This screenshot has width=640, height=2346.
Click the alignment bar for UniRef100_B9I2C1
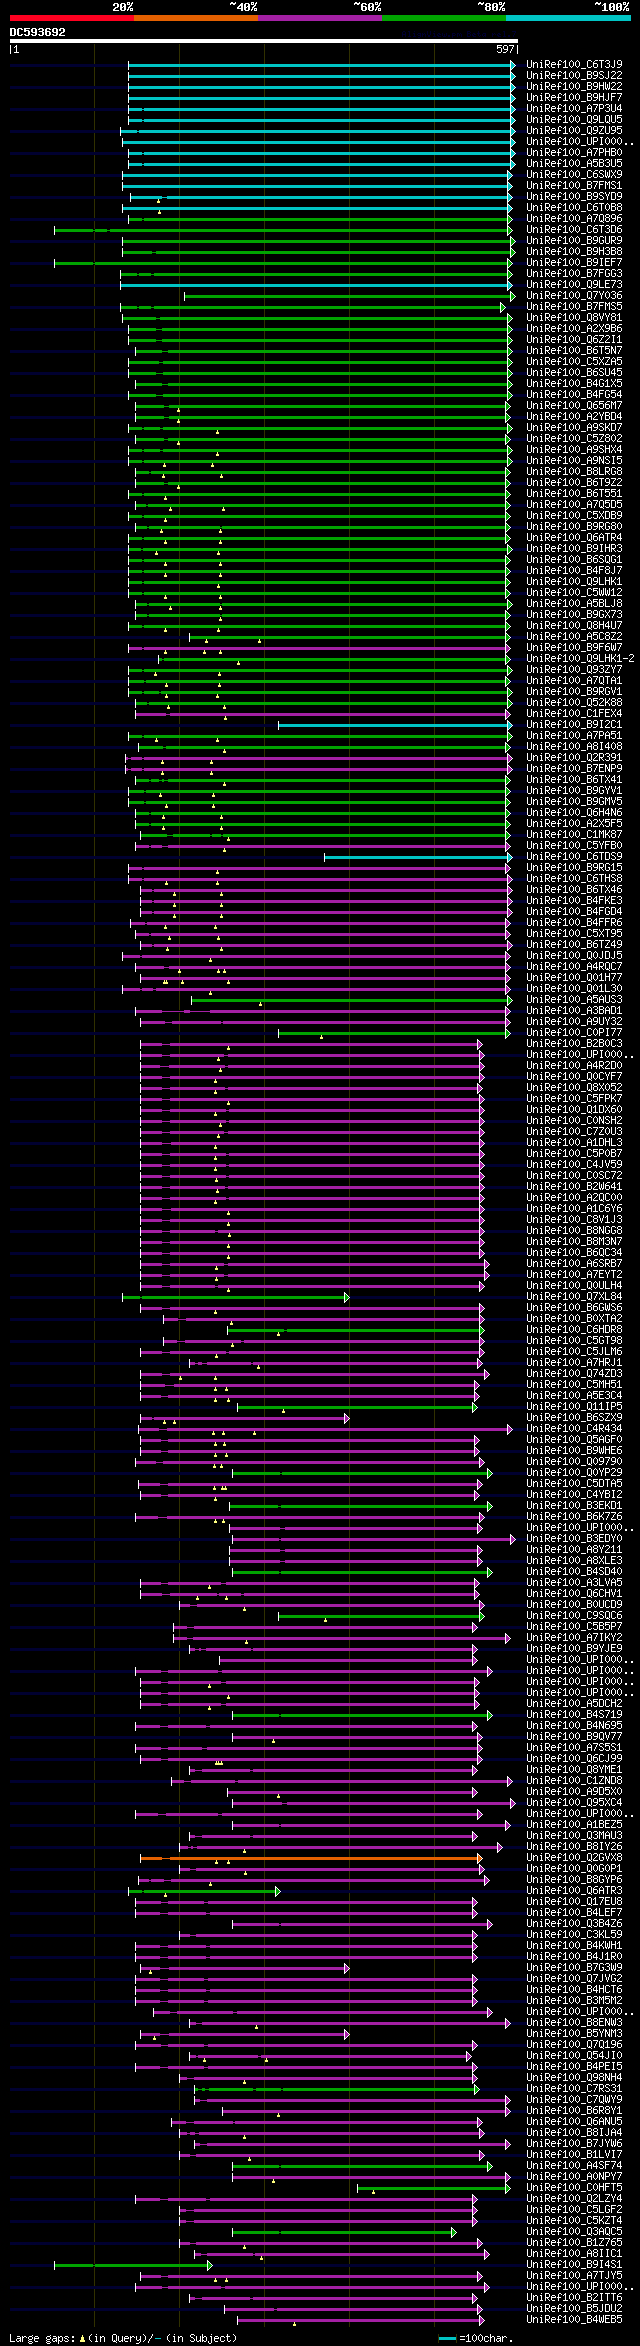[395, 724]
